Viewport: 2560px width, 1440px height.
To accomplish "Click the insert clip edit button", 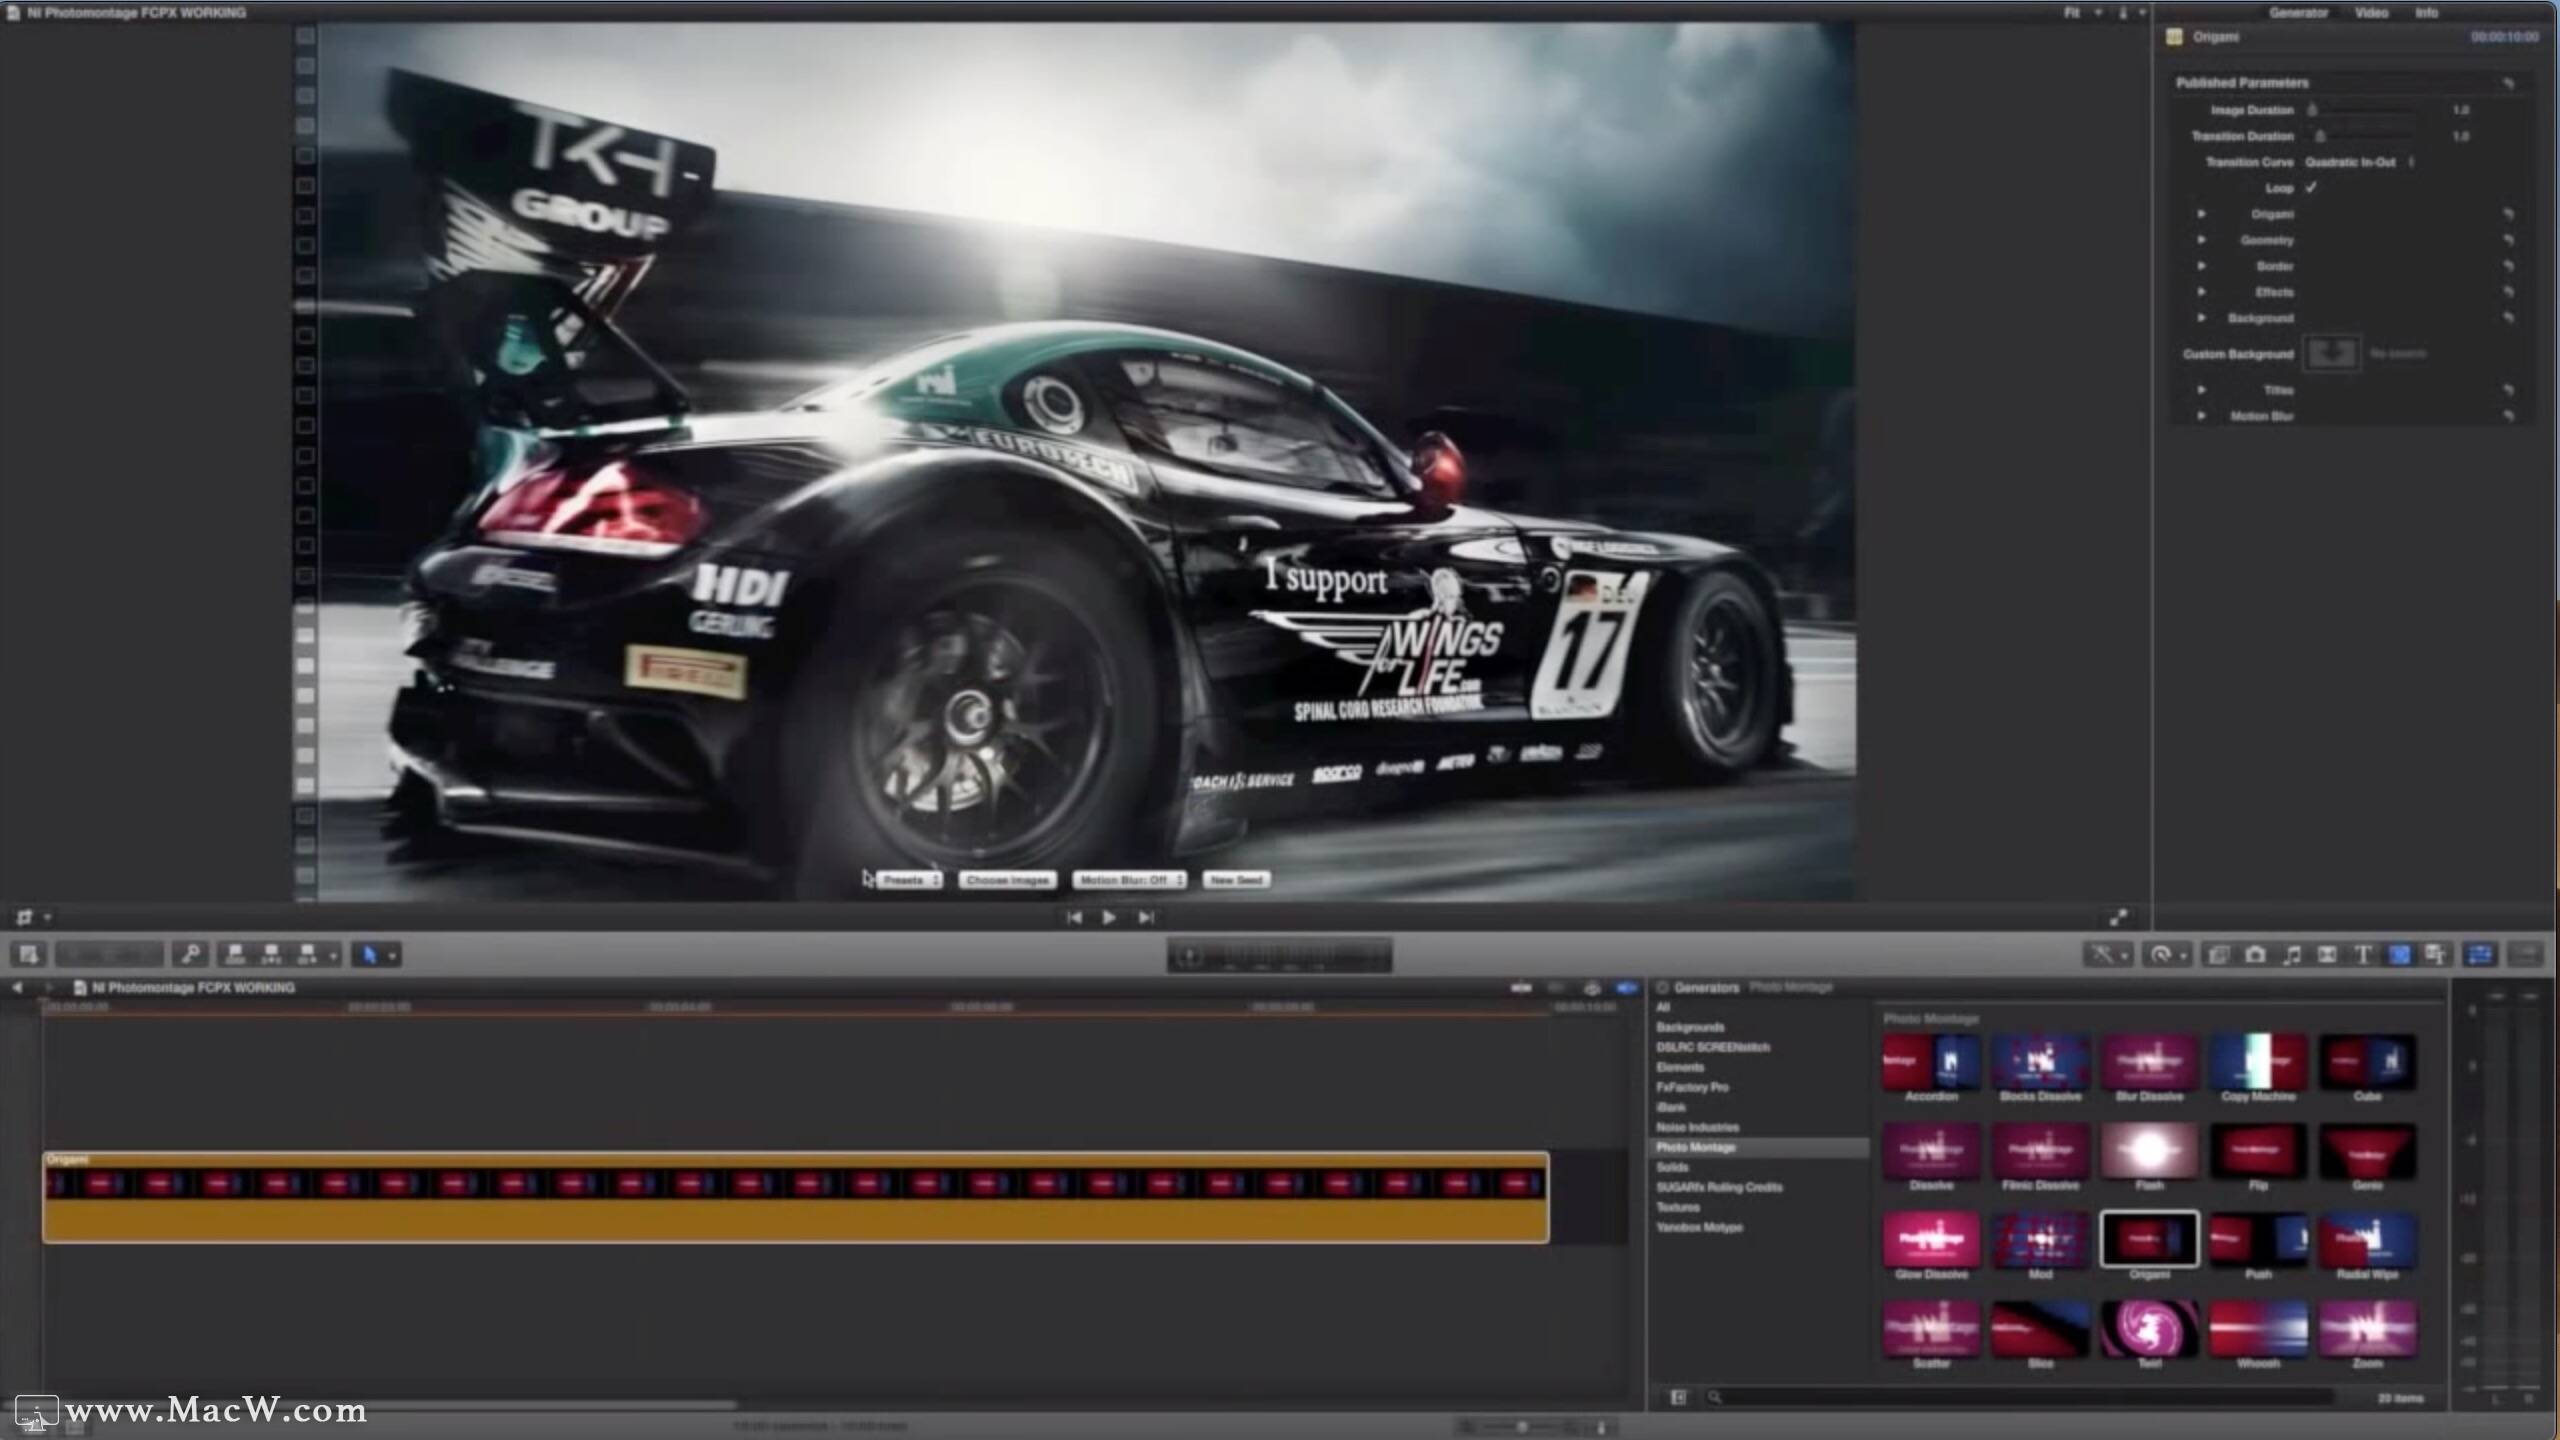I will (x=272, y=954).
